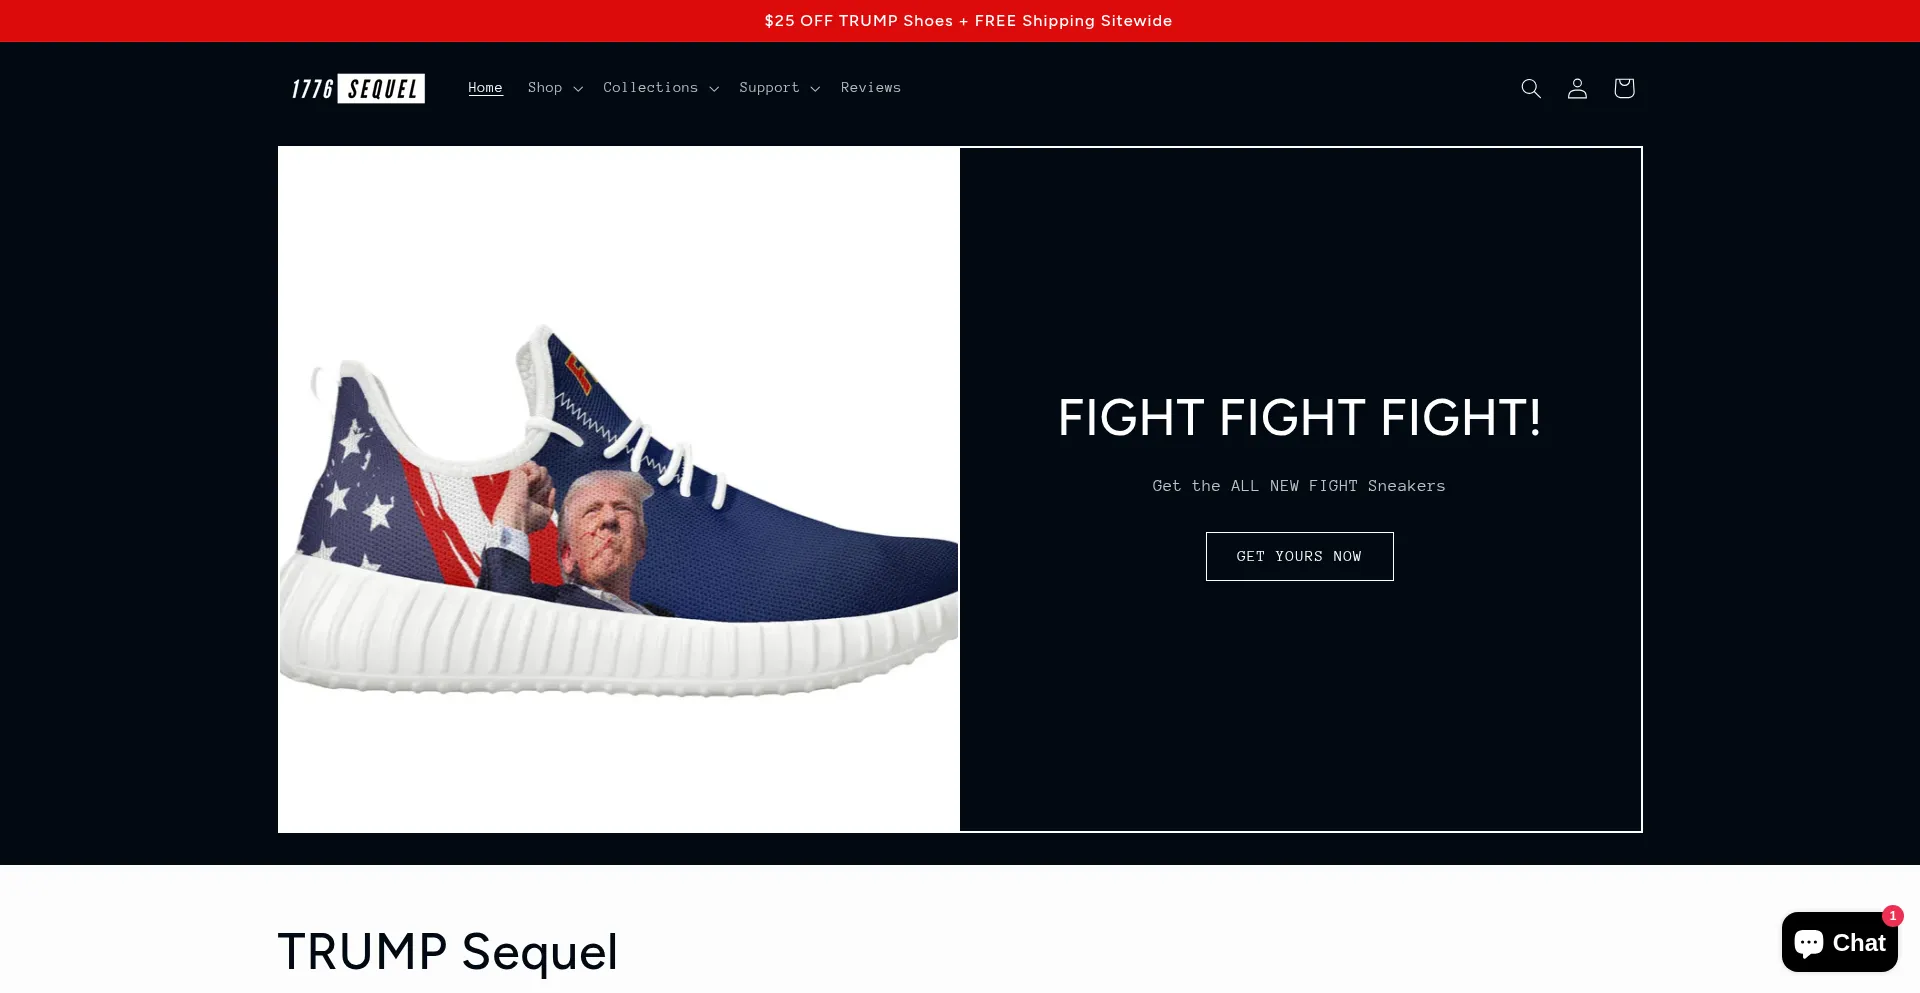Click the chat notification badge
The width and height of the screenshot is (1920, 993).
click(x=1892, y=915)
